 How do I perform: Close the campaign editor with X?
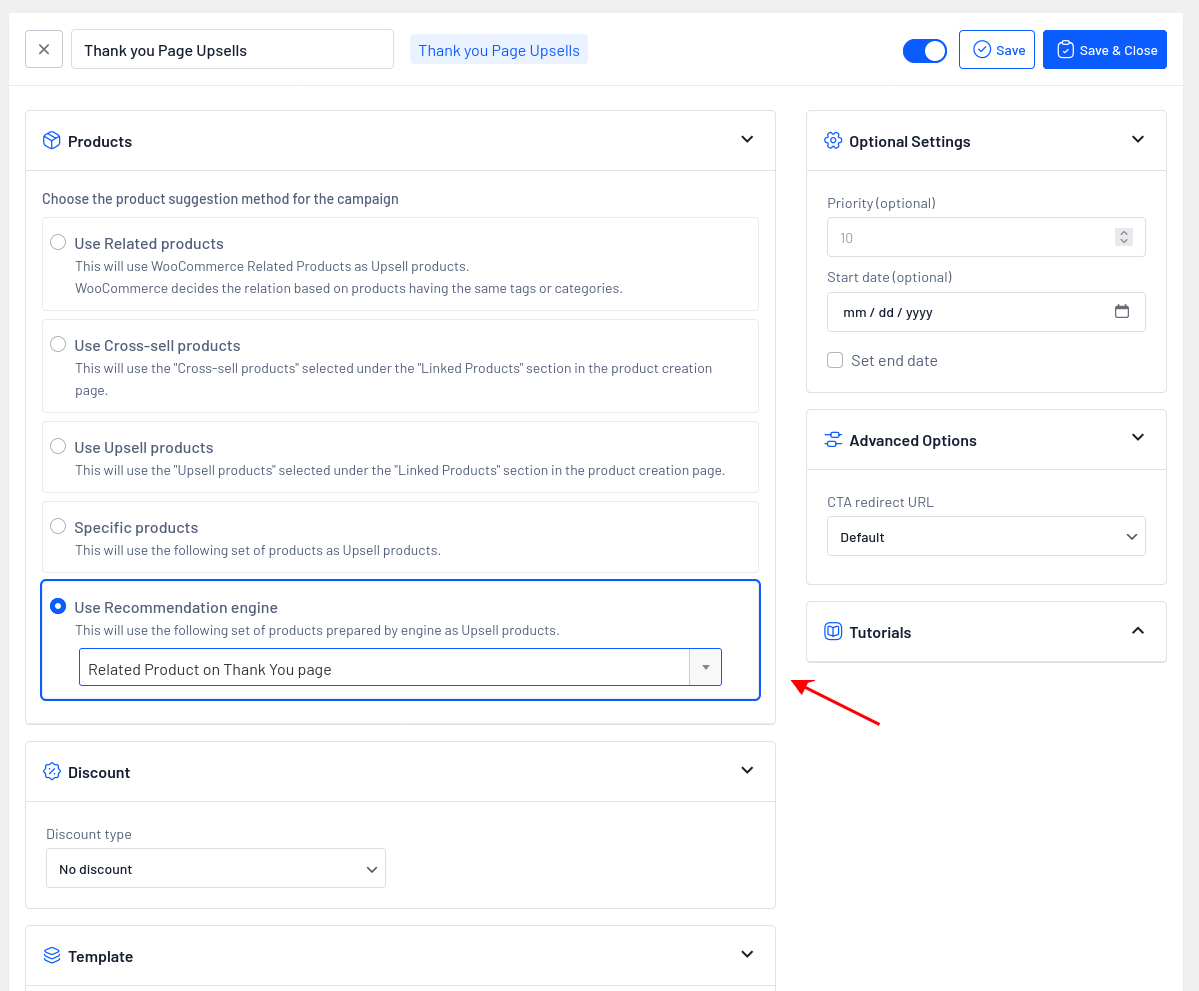point(44,49)
